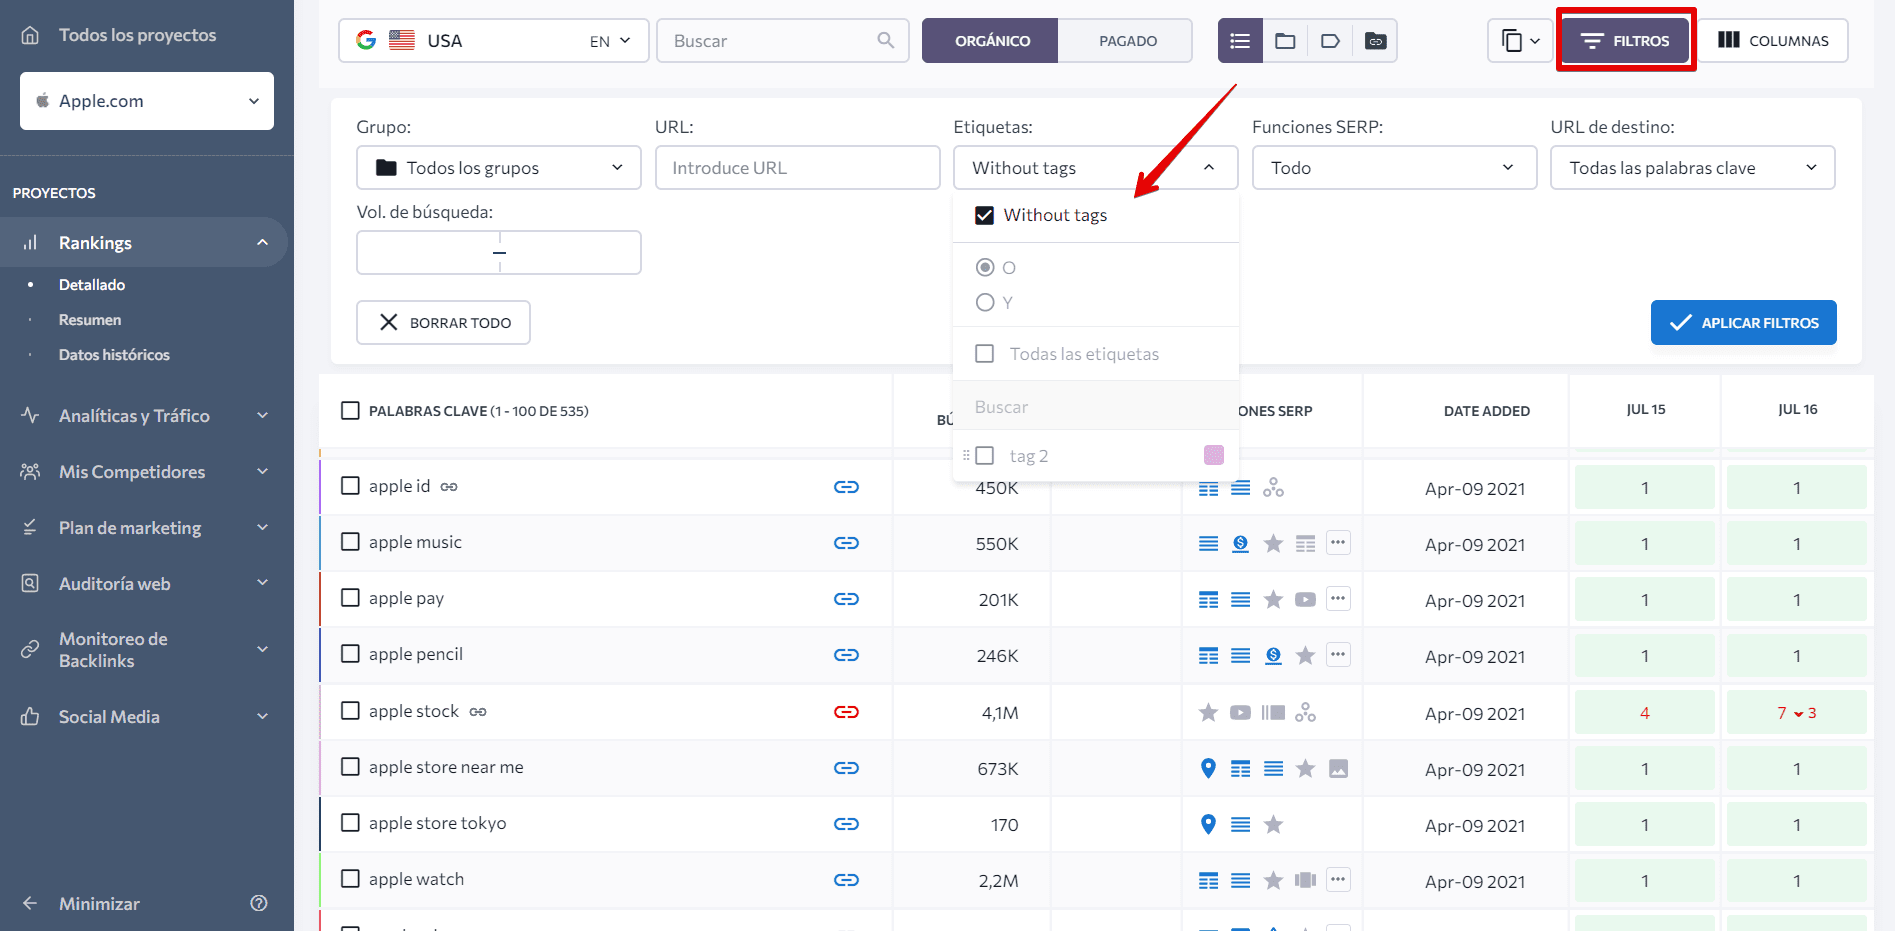Click the link icon for apple music
This screenshot has height=931, width=1895.
pos(846,543)
